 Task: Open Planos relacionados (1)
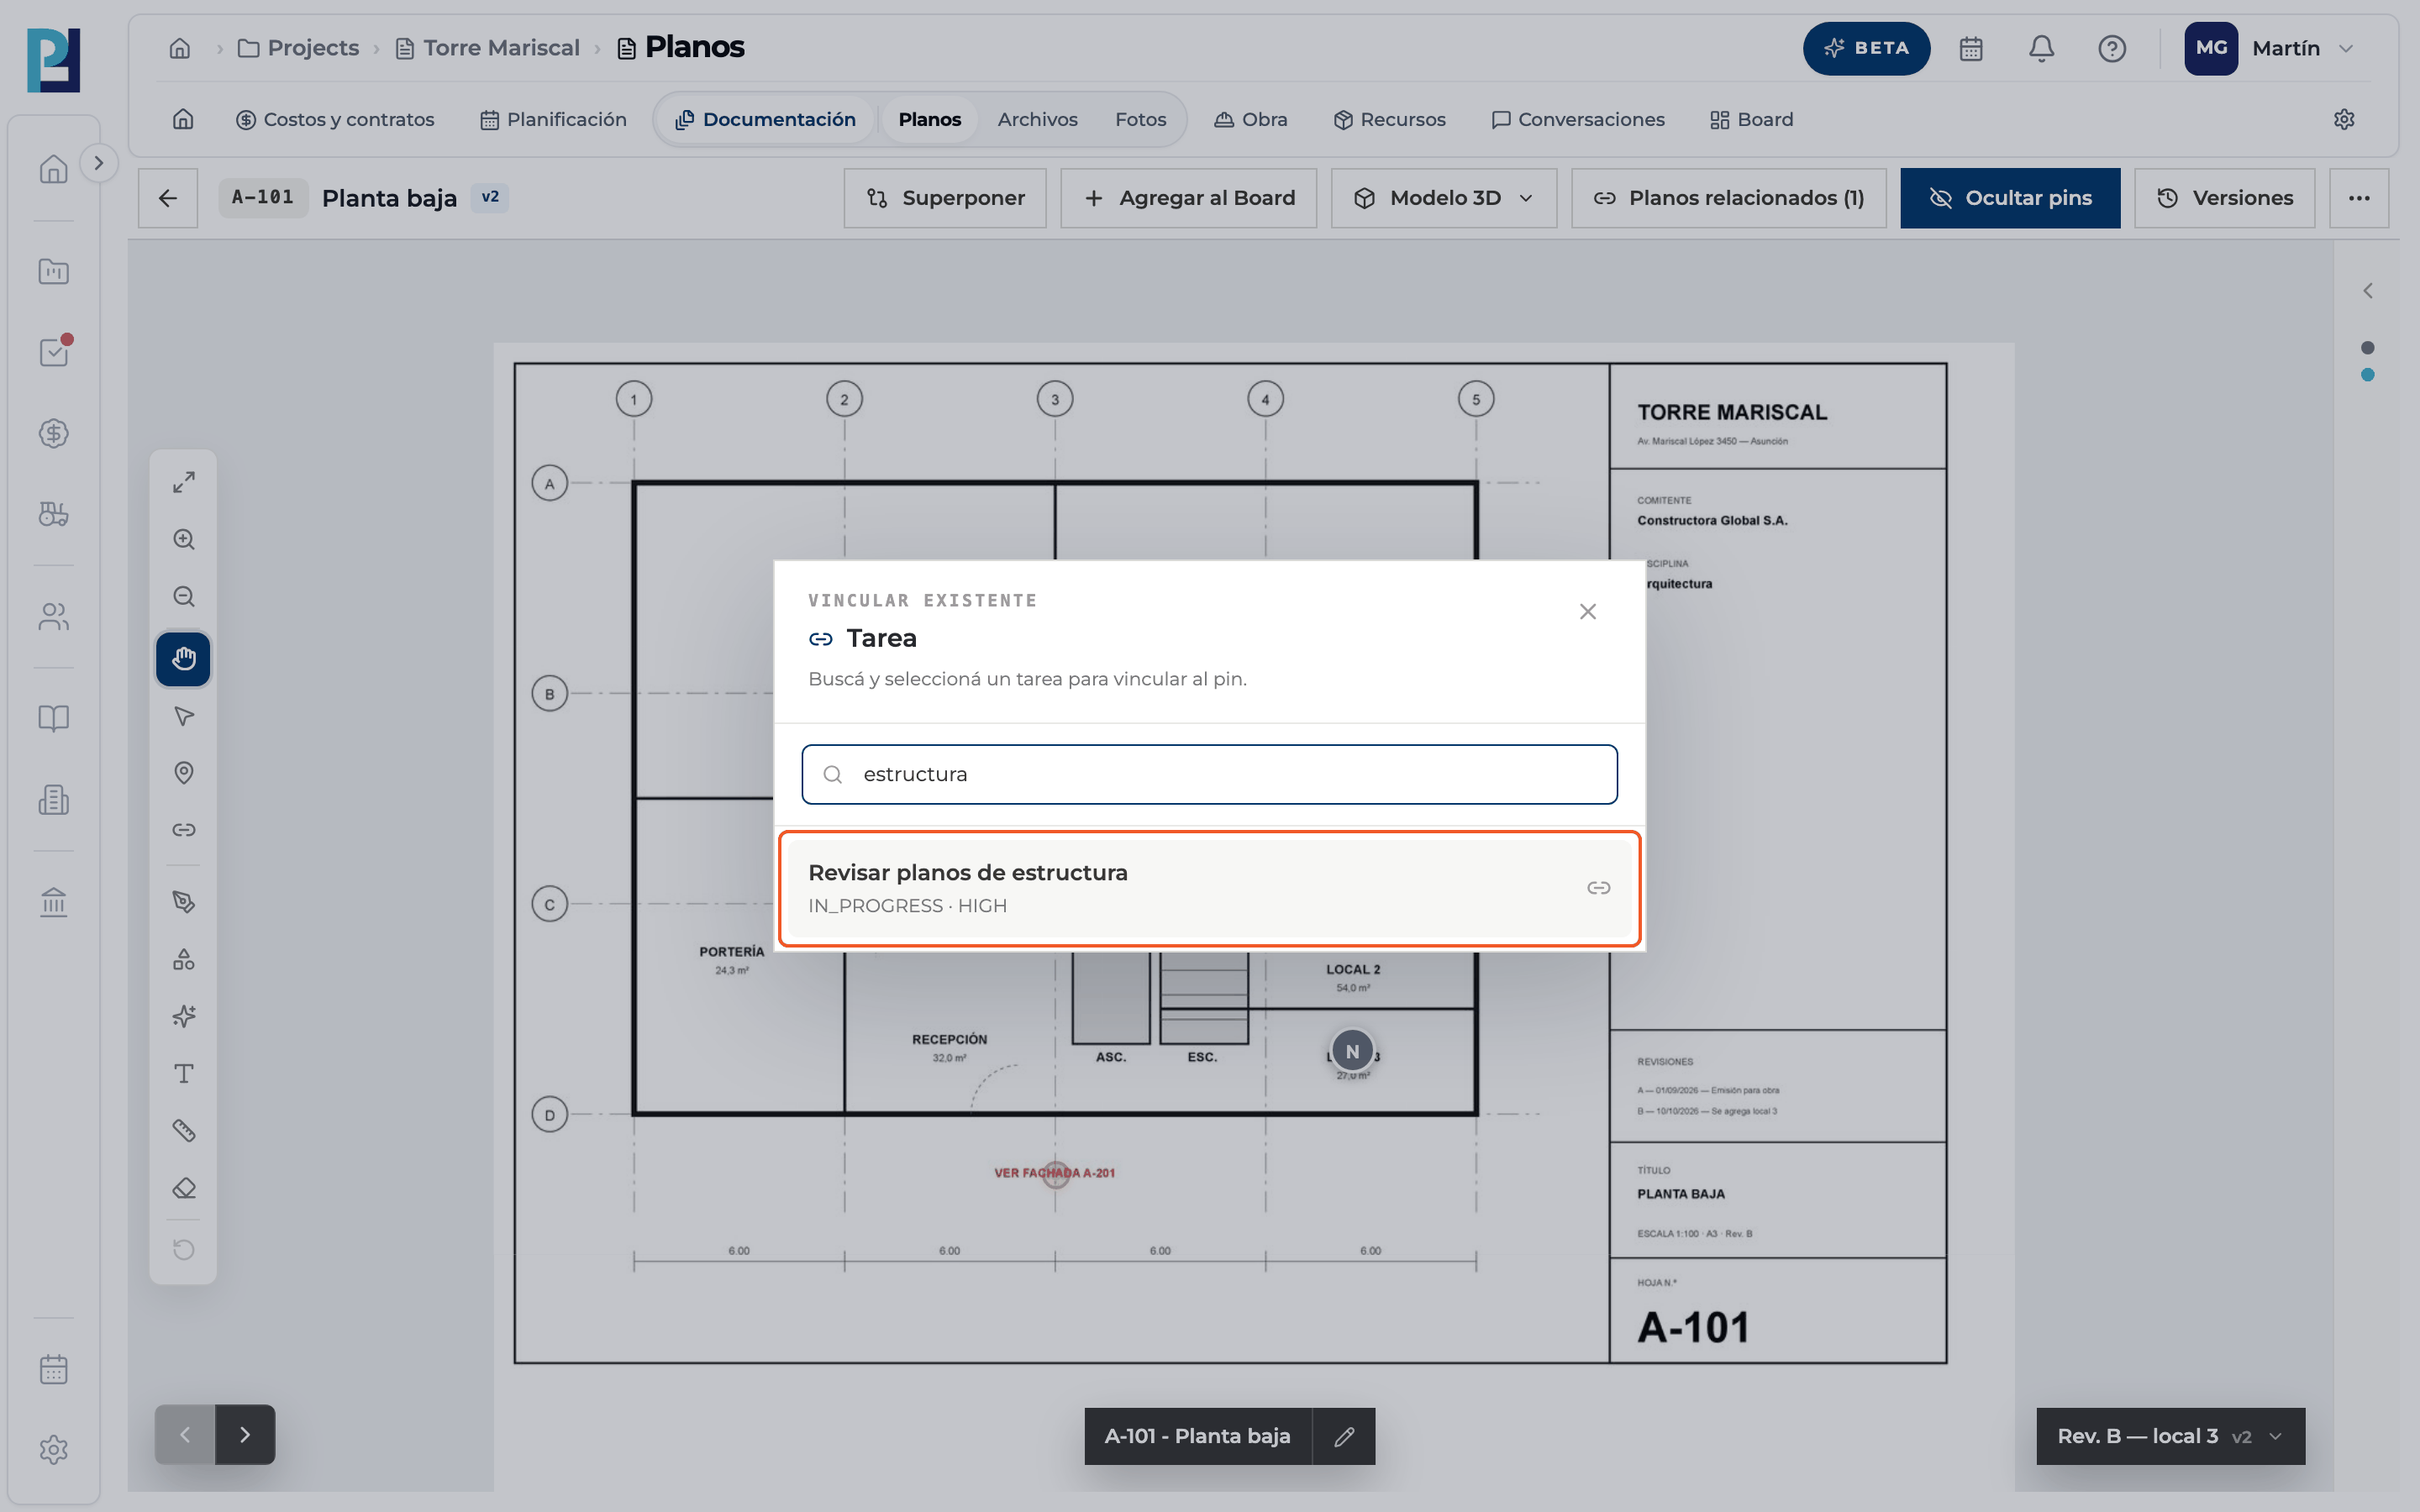pyautogui.click(x=1729, y=198)
